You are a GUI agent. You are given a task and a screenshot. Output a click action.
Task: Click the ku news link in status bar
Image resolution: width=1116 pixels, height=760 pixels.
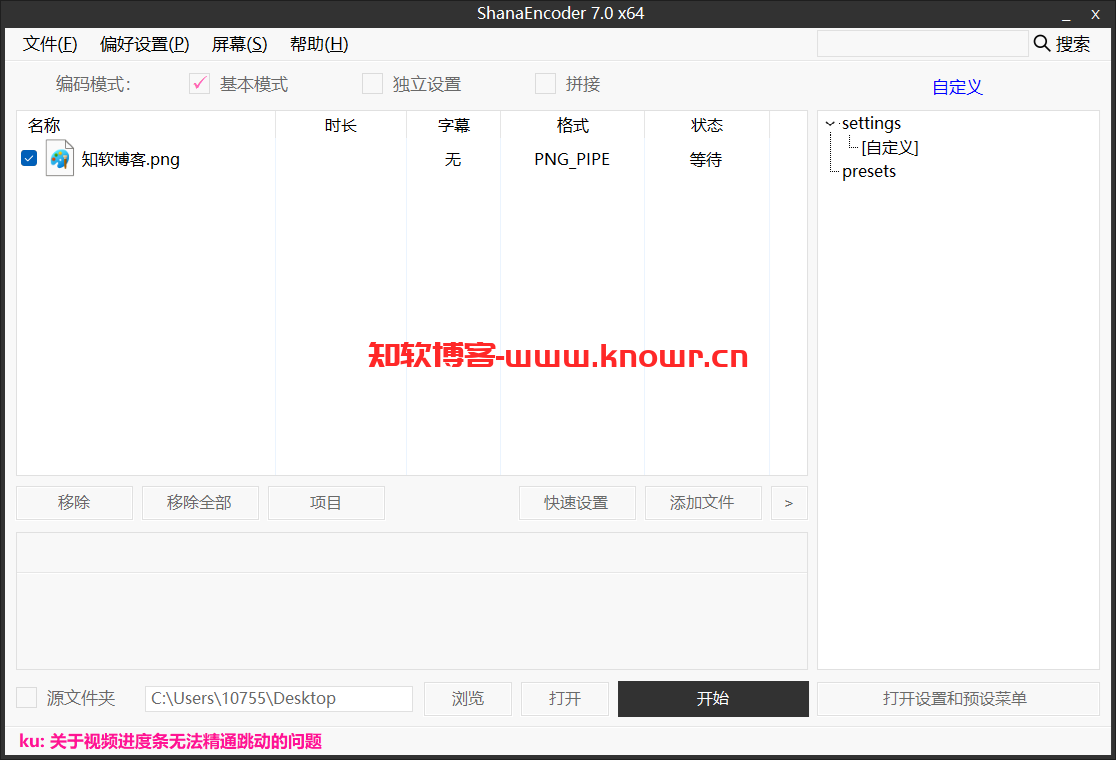[171, 741]
